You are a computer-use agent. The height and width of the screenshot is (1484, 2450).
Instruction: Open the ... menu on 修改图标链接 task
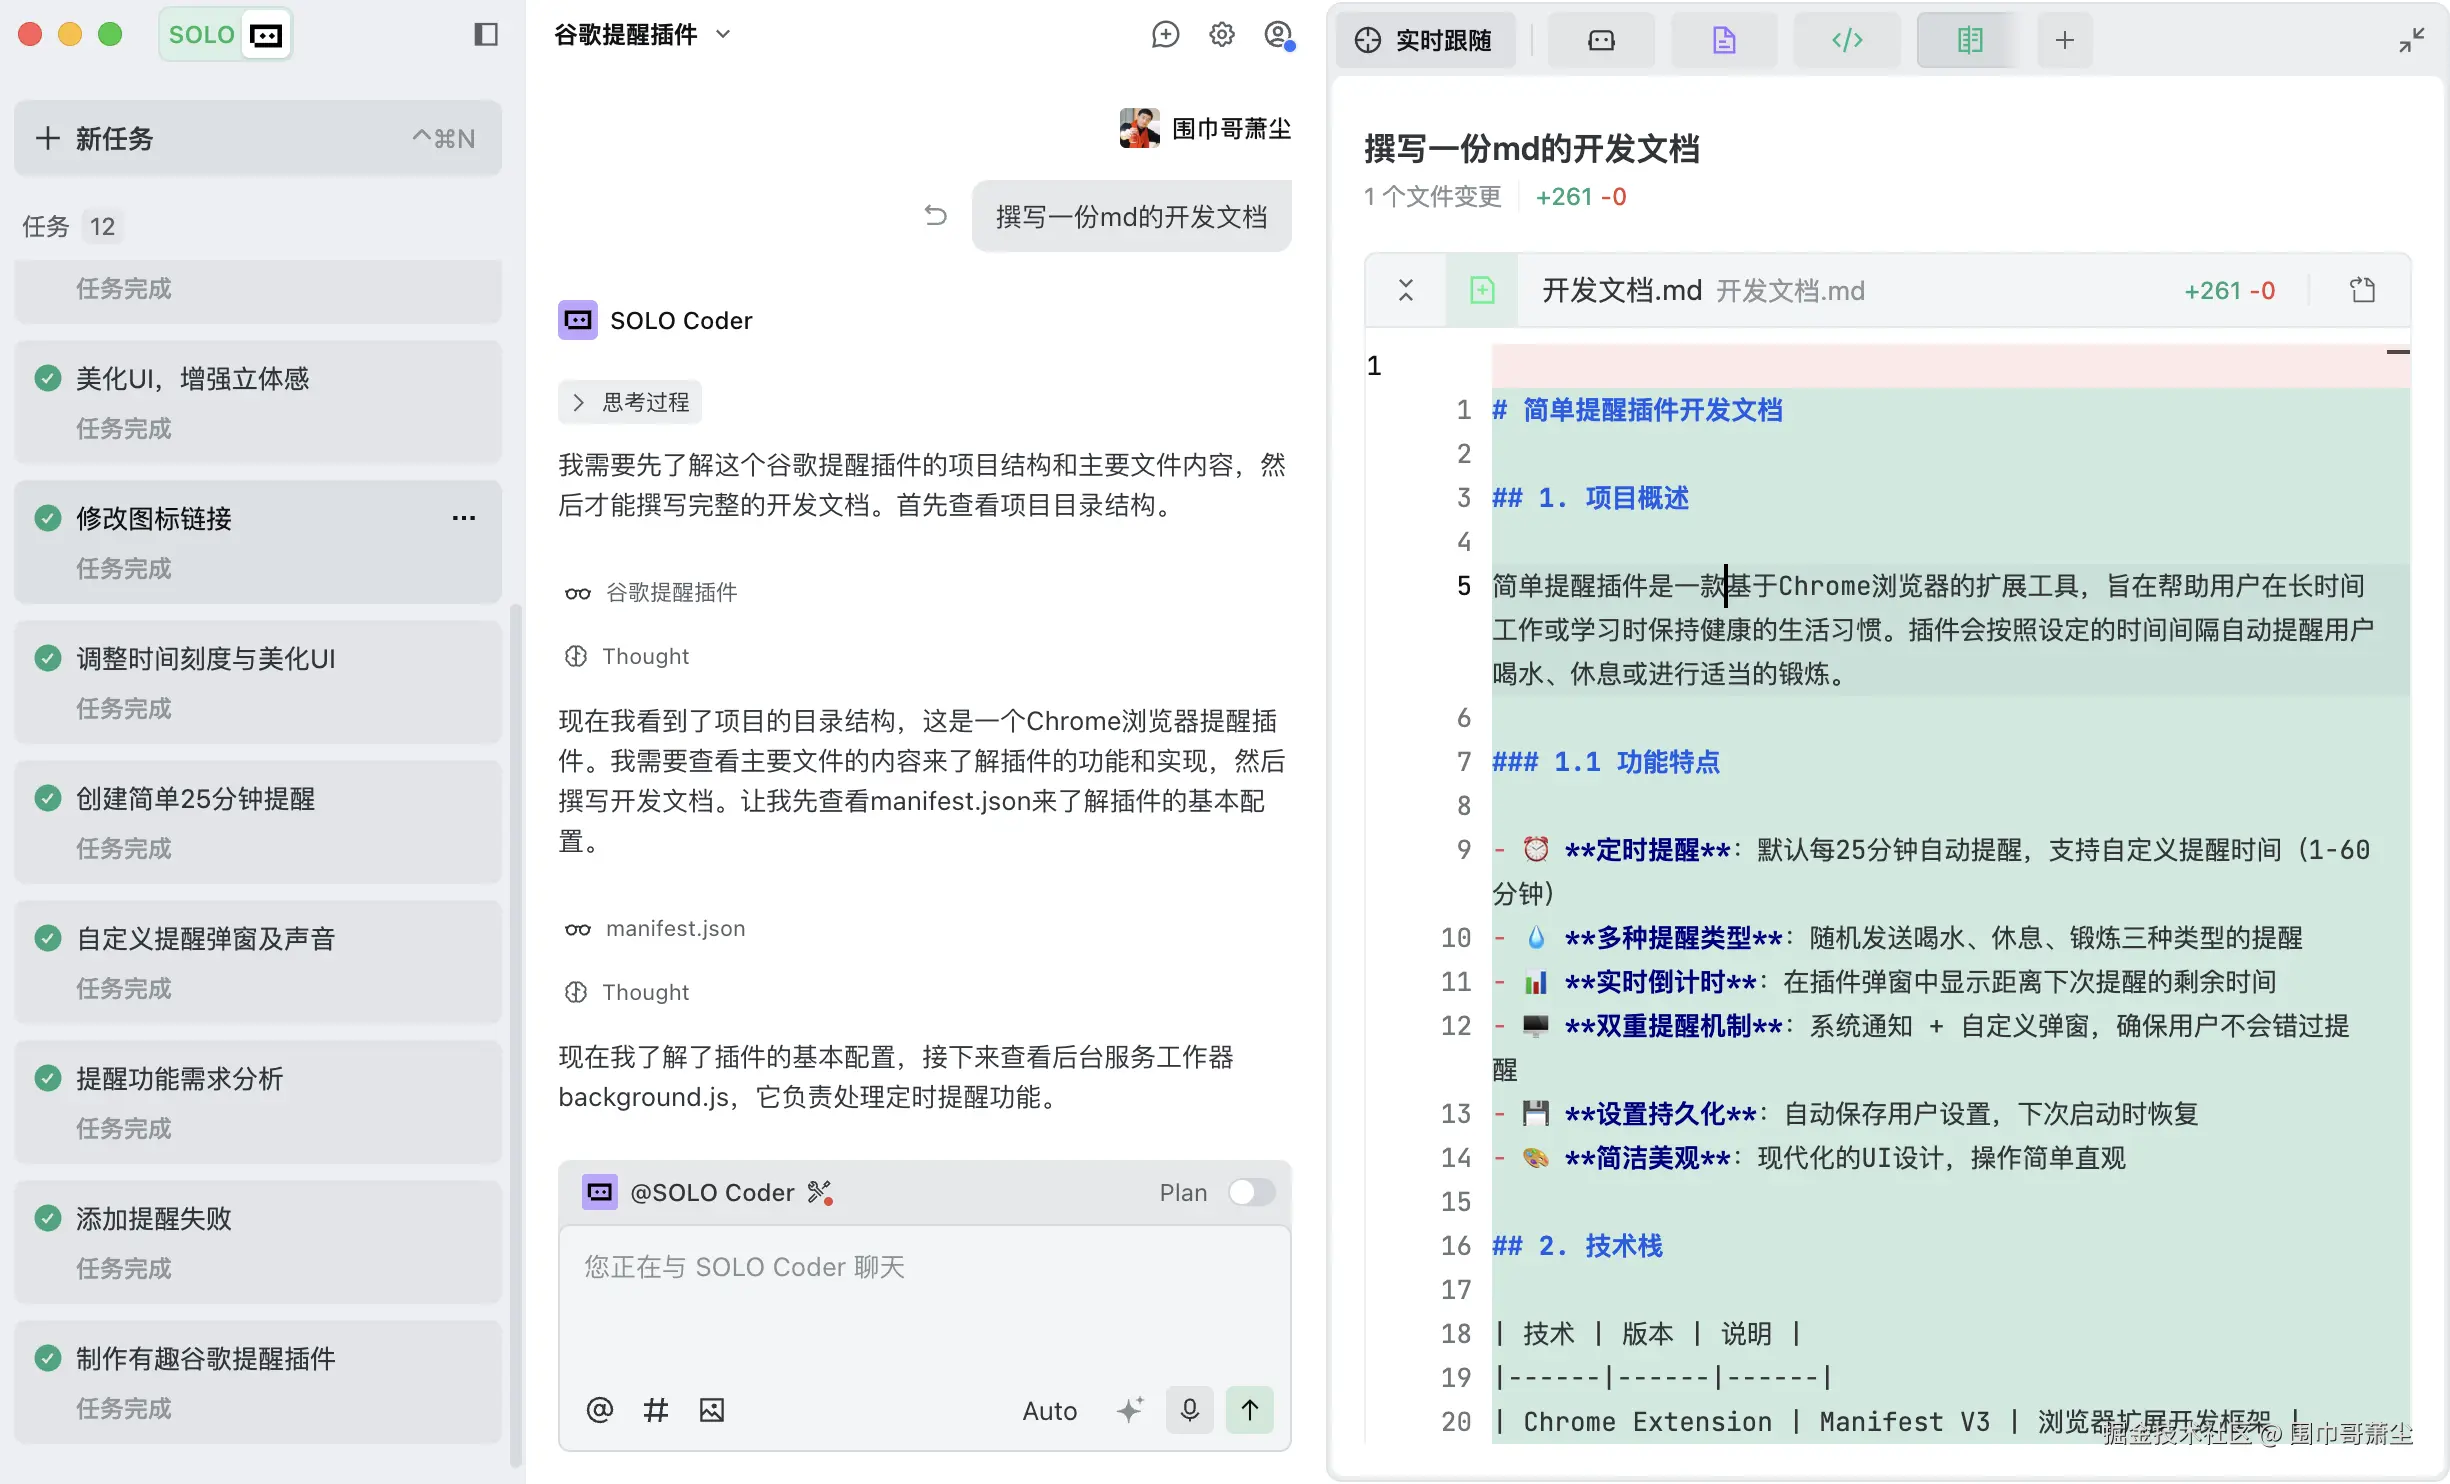463,518
